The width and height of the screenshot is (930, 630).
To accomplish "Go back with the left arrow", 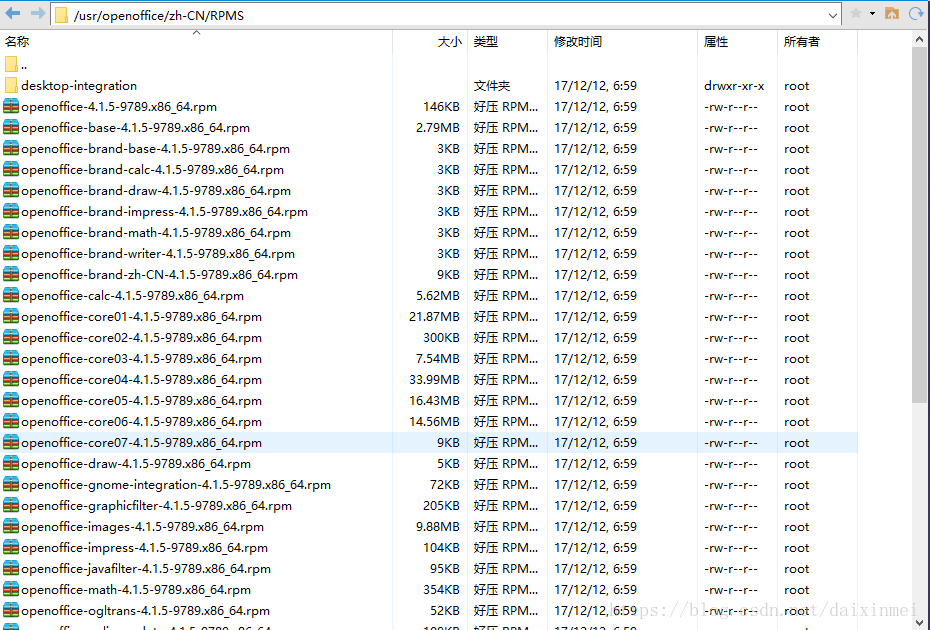I will 12,13.
